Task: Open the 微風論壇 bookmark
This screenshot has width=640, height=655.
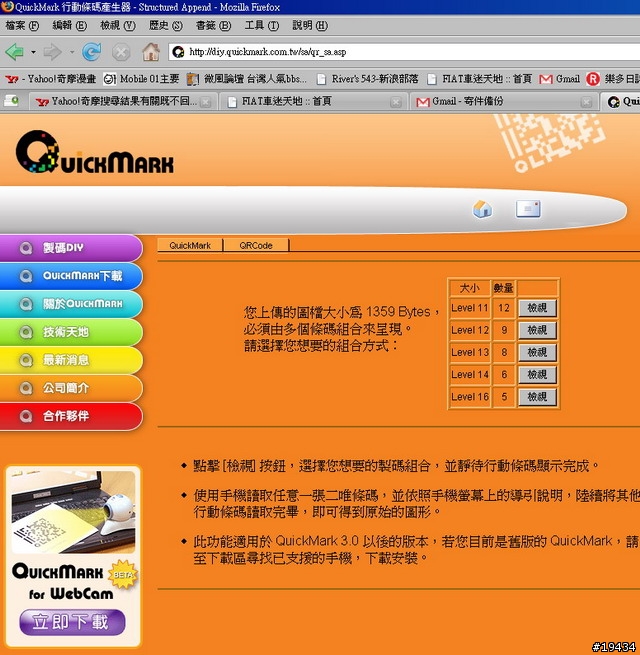Action: click(x=246, y=79)
